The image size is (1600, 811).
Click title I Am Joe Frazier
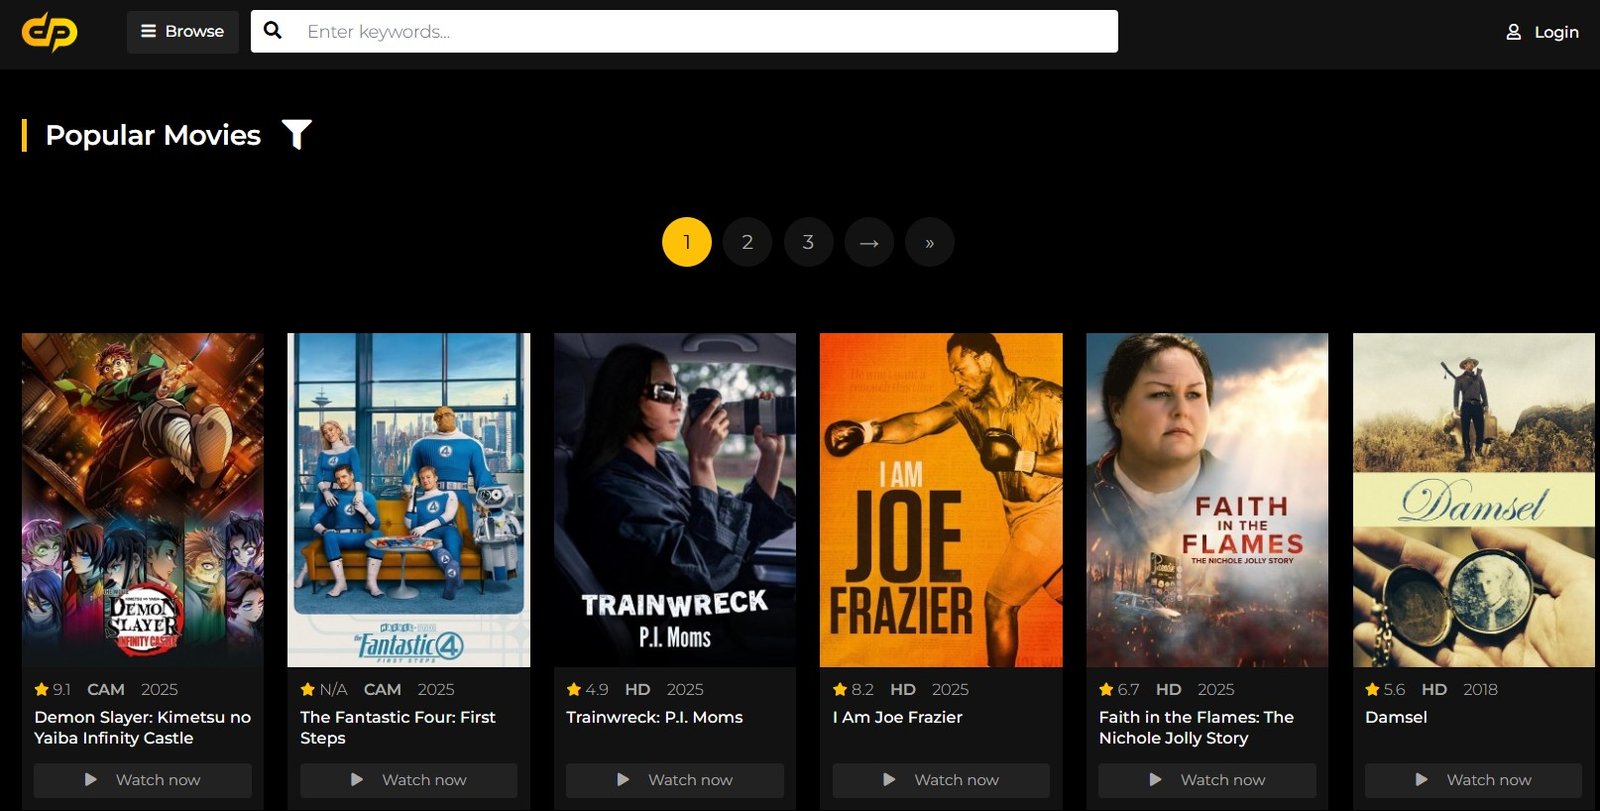point(898,717)
